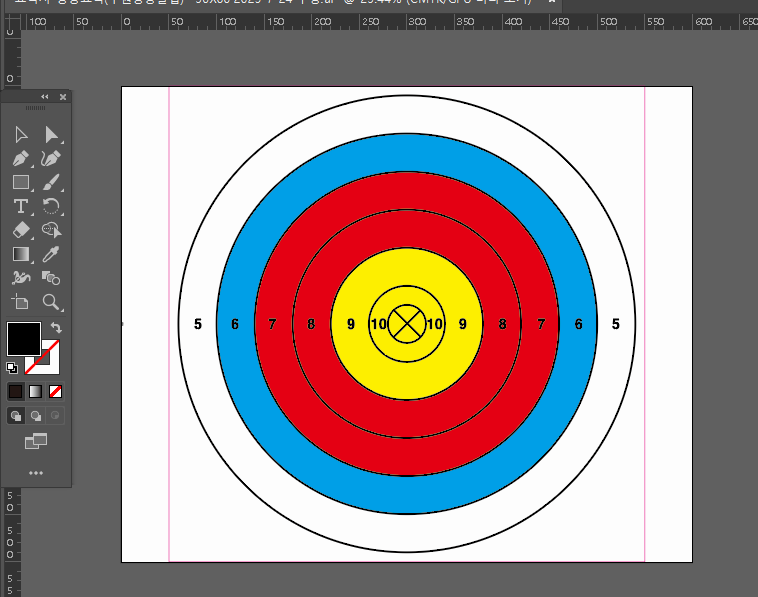Click the open document title tab
Screen dimensions: 758x597
coord(270,3)
